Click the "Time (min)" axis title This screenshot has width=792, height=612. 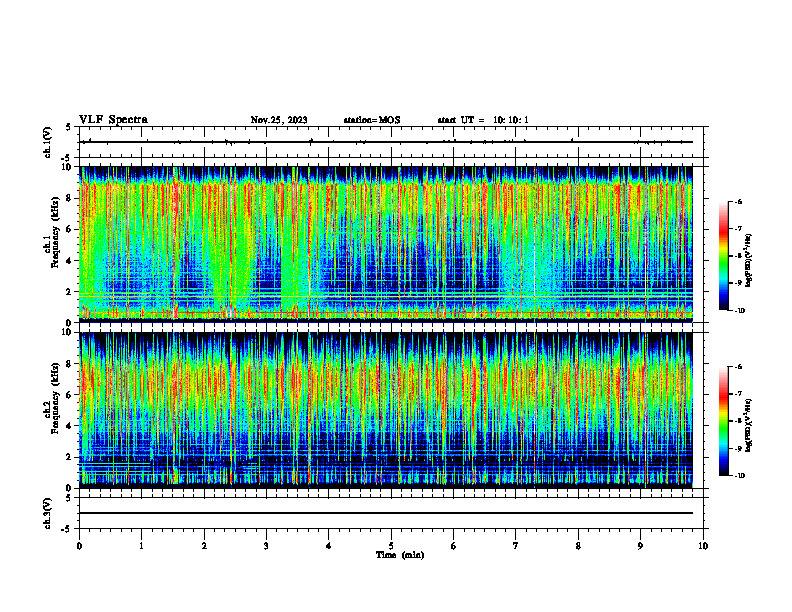coord(400,555)
